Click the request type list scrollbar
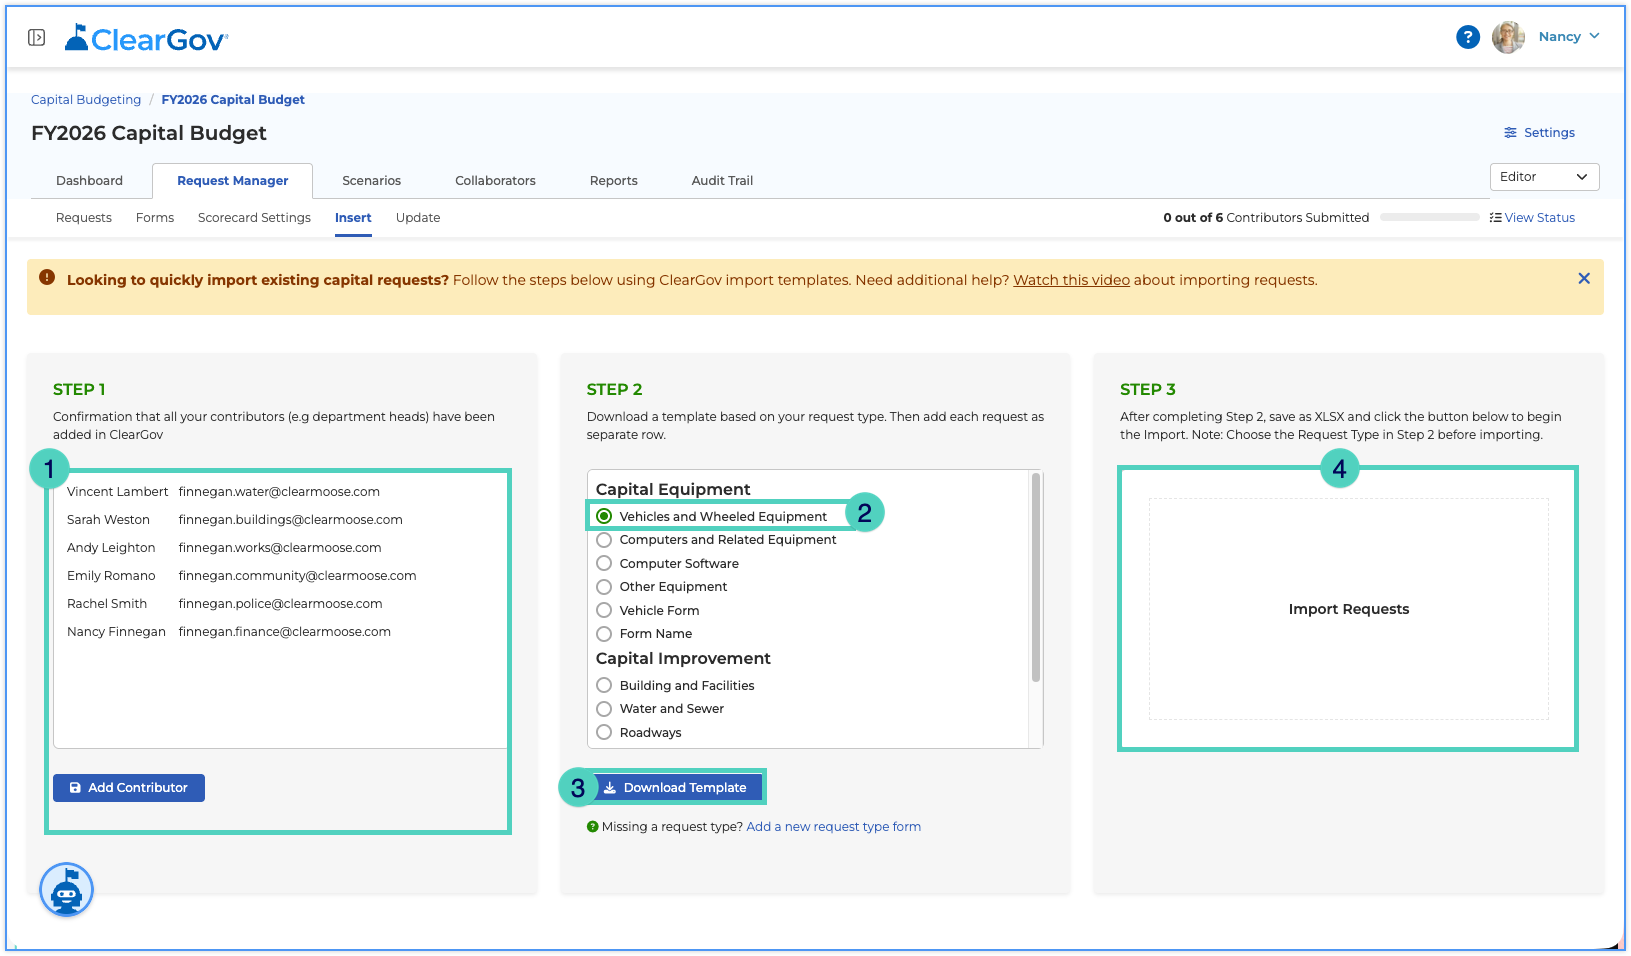The height and width of the screenshot is (956, 1631). pyautogui.click(x=1036, y=578)
